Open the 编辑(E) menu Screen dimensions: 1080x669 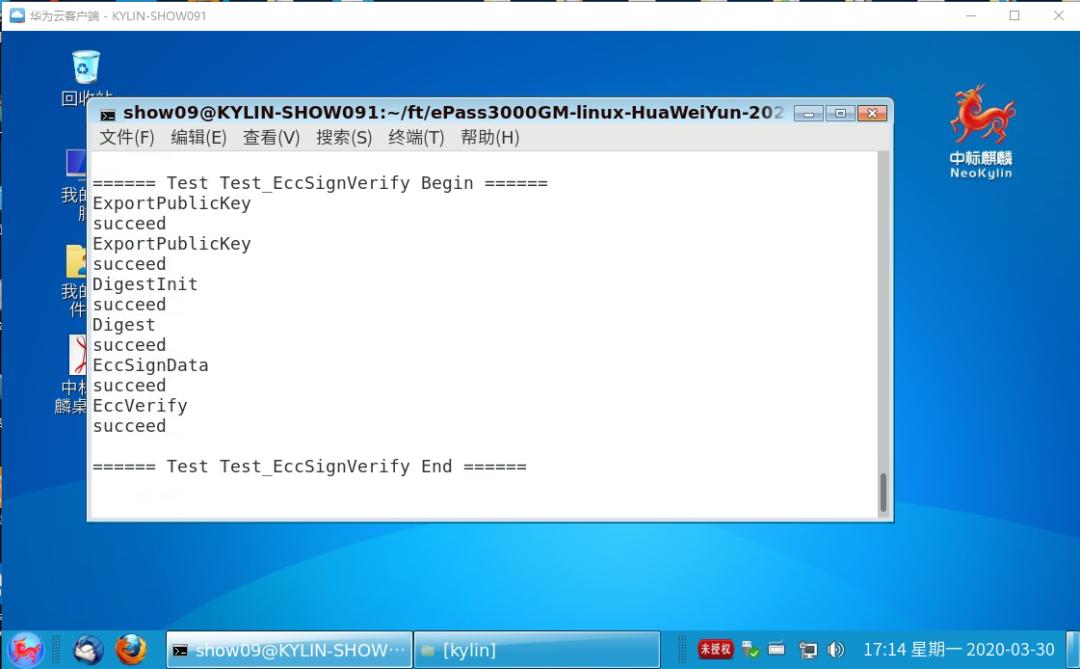199,138
